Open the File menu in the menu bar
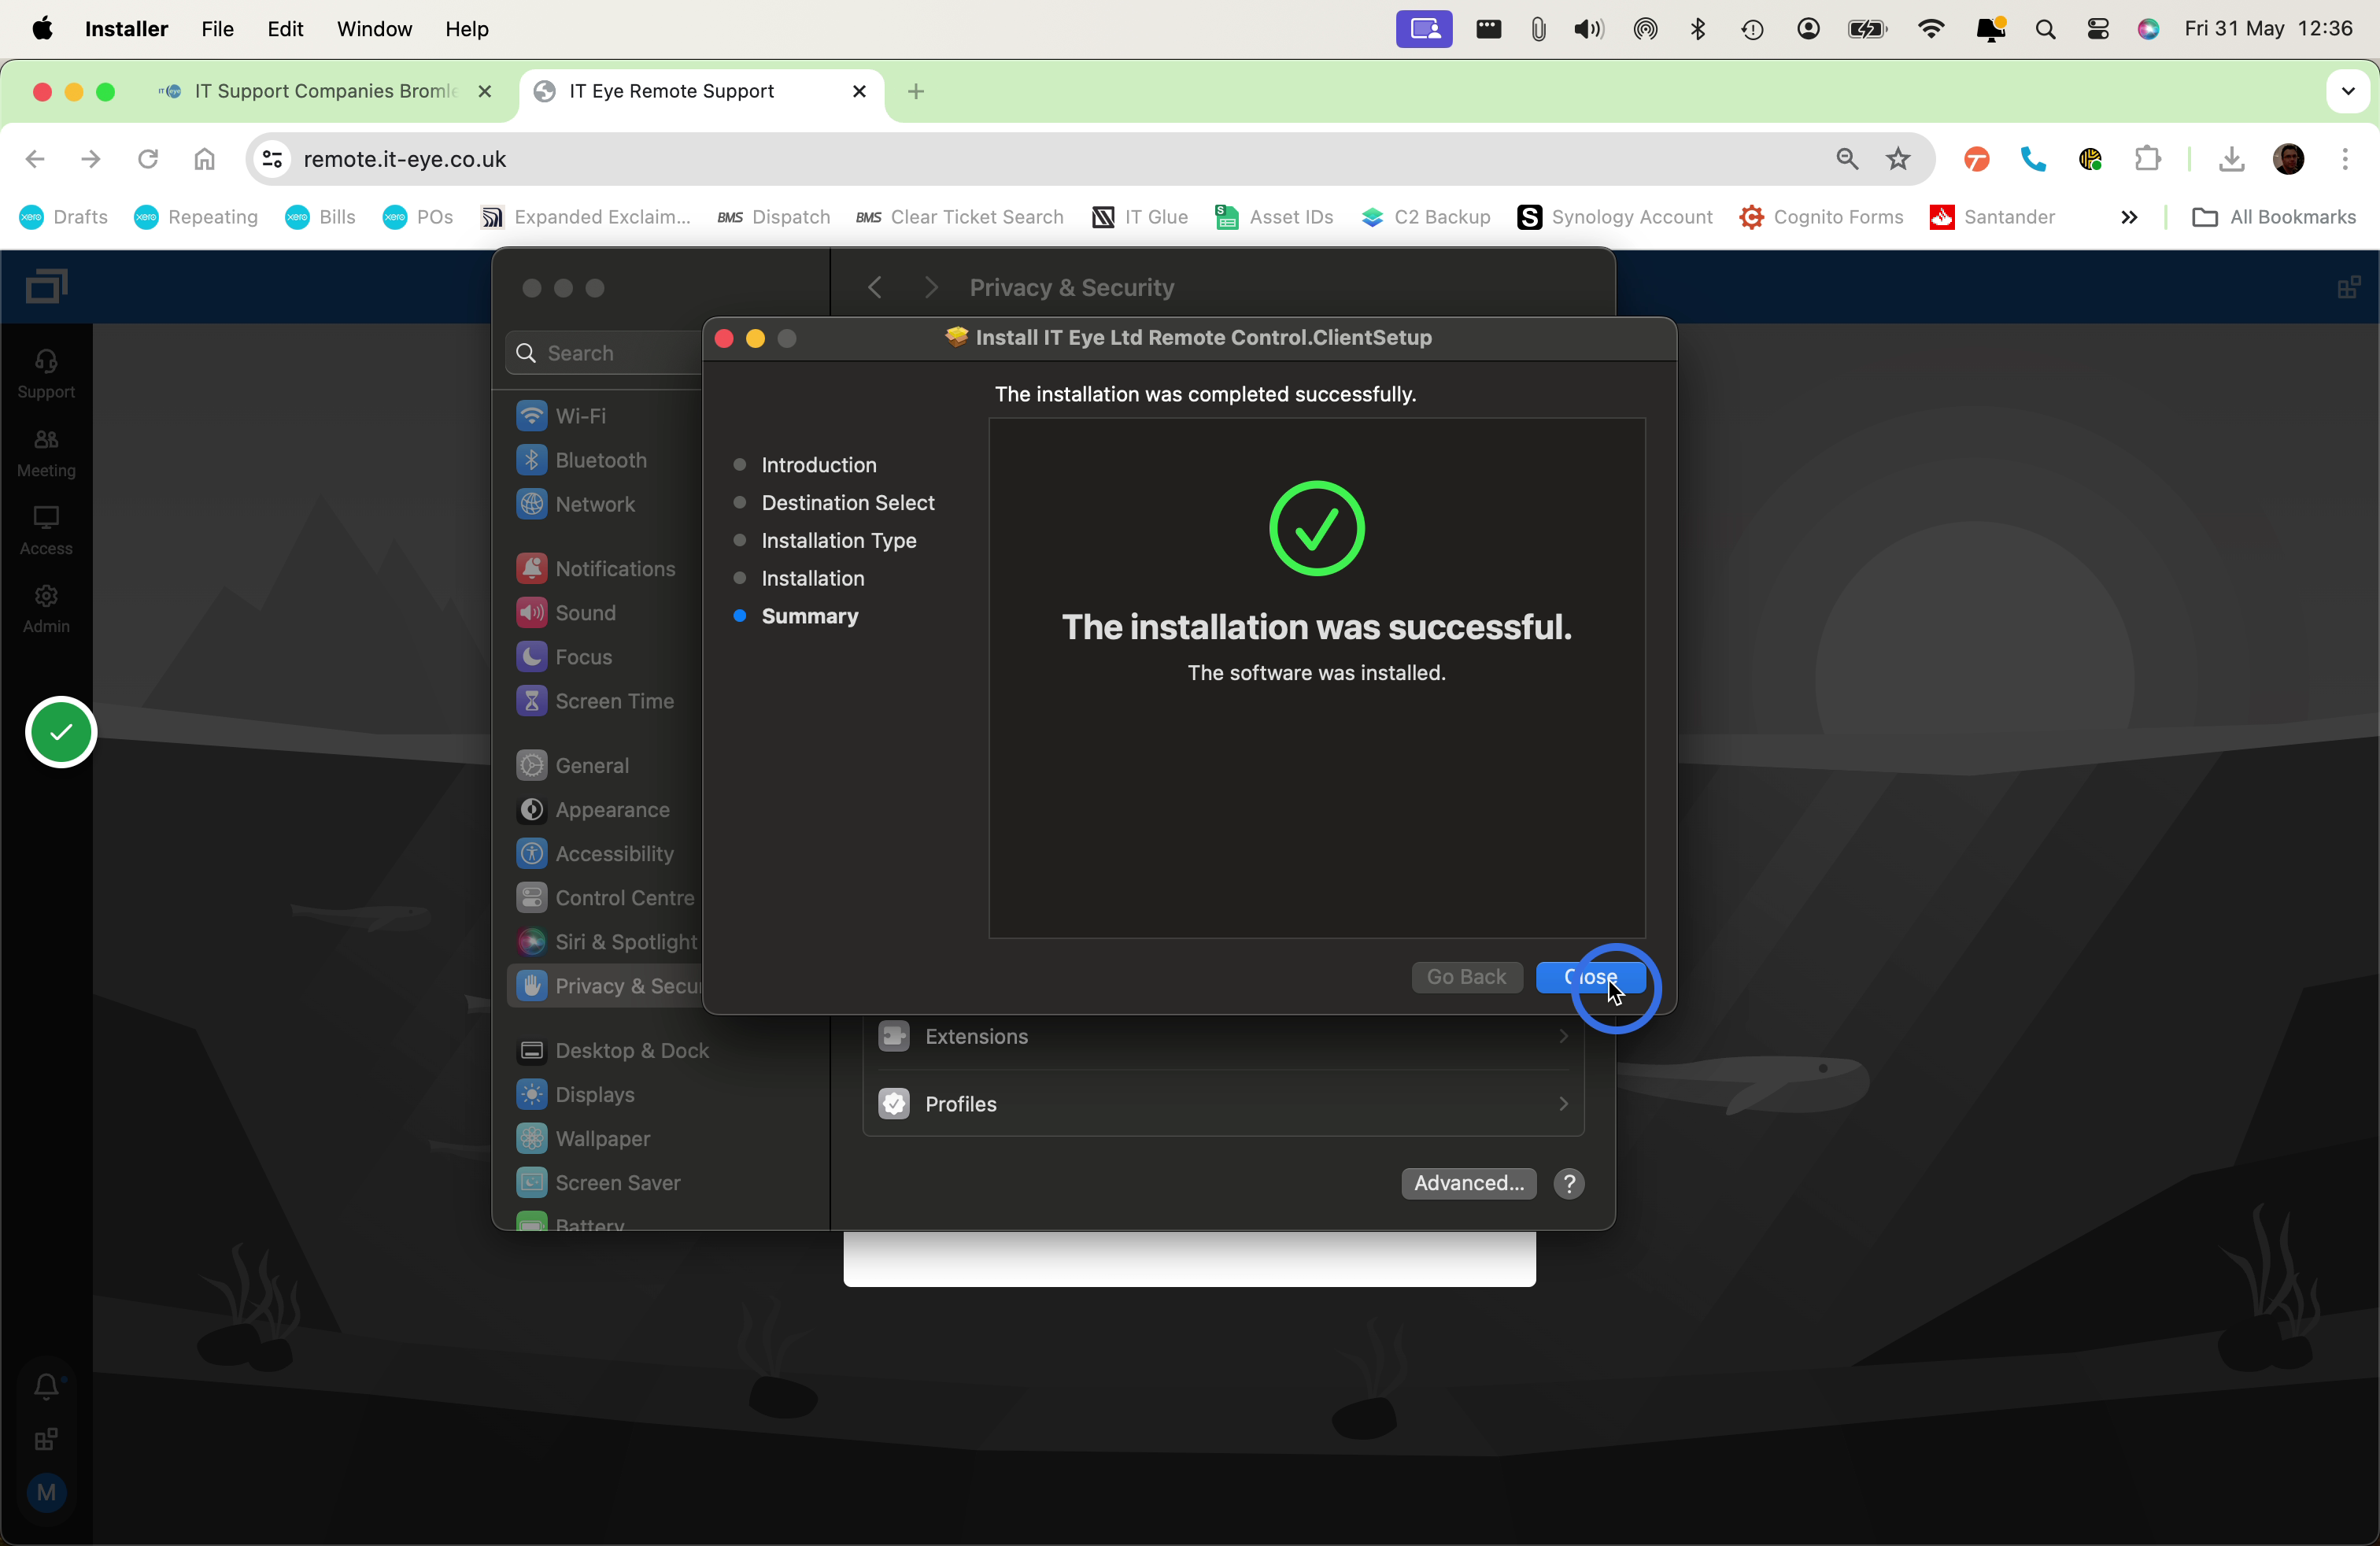This screenshot has width=2380, height=1546. coord(217,29)
